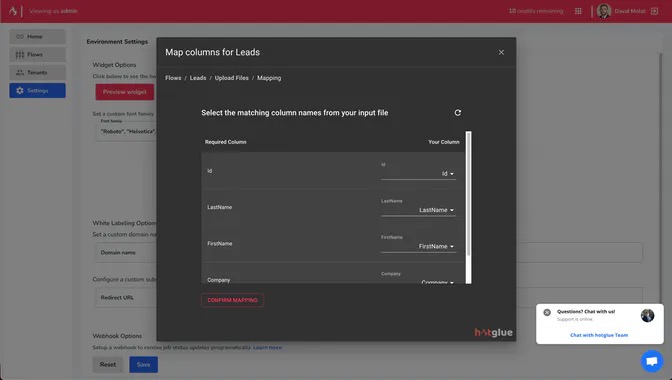The image size is (672, 380).
Task: Click Leads in the dialog breadcrumb
Action: pos(198,78)
